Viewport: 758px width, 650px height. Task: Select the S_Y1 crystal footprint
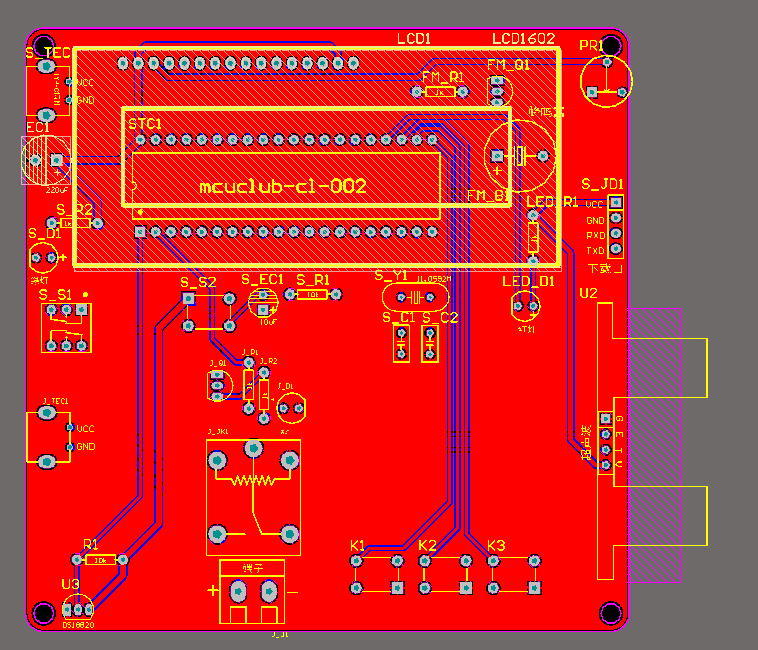tap(415, 298)
